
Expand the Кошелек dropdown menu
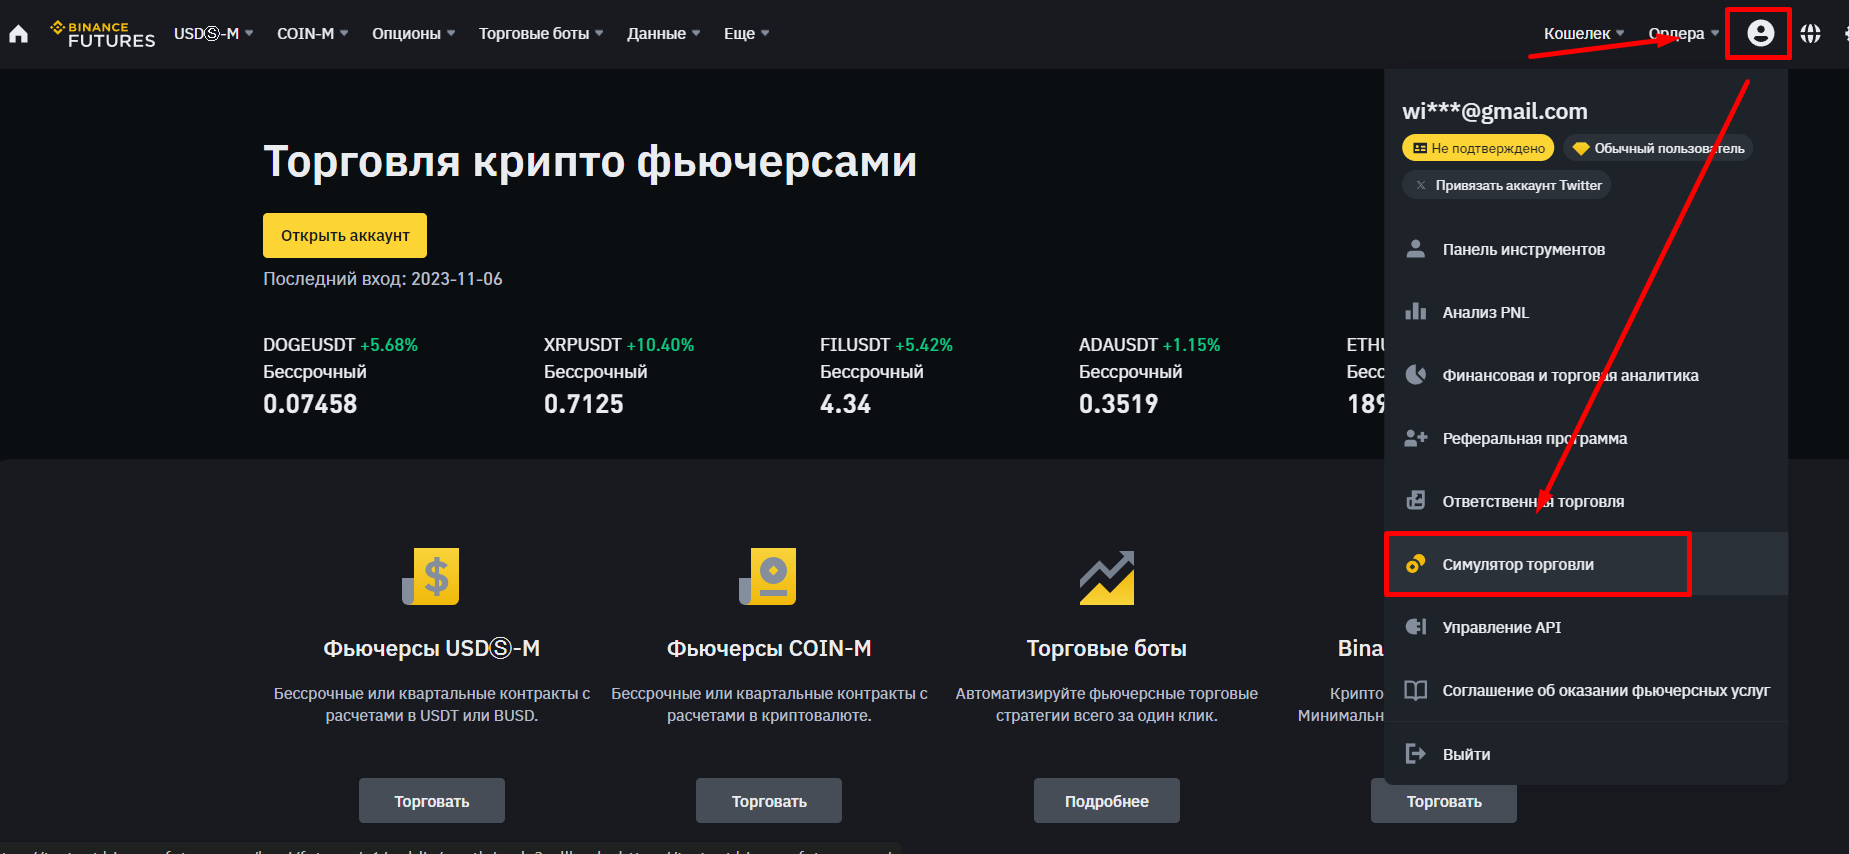point(1584,33)
